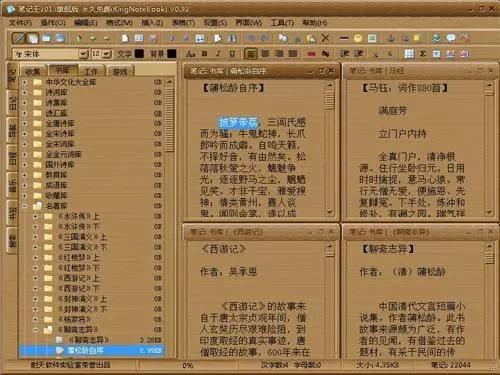Viewport: 500px width, 375px height.
Task: Expand the 《杨家将》 node
Action: click(35, 319)
